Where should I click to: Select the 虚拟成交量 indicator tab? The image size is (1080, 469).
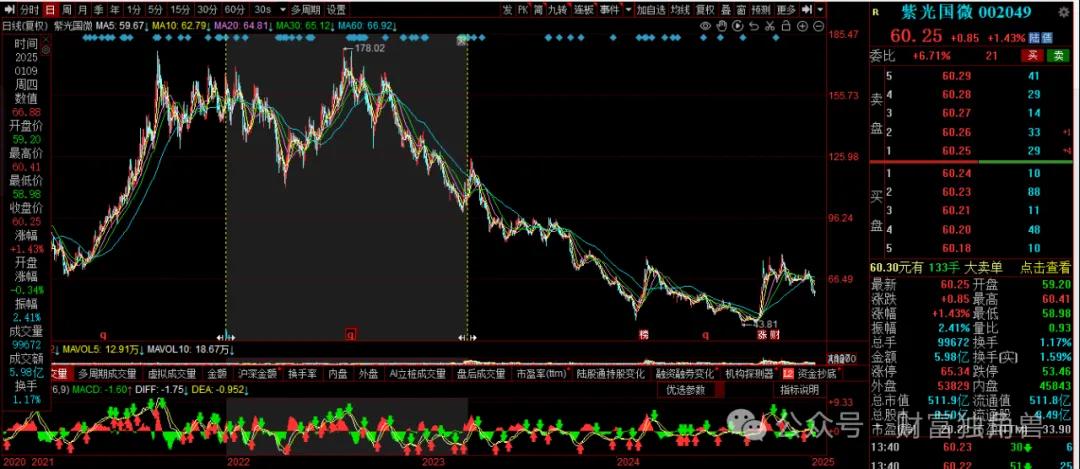(x=172, y=374)
